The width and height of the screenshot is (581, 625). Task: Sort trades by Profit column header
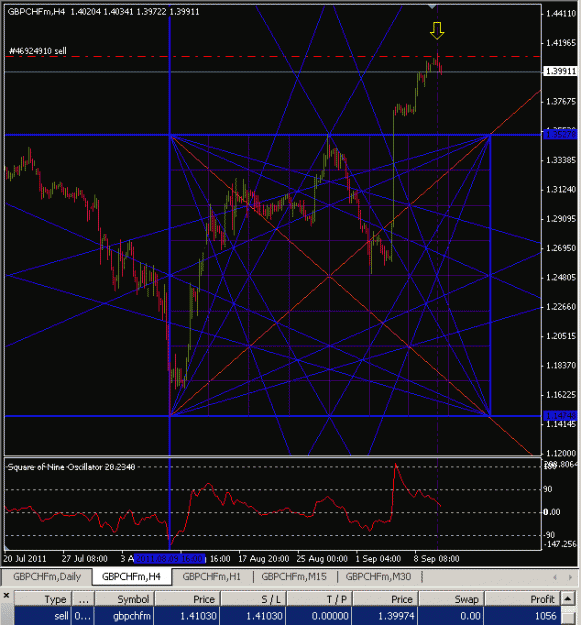522,599
